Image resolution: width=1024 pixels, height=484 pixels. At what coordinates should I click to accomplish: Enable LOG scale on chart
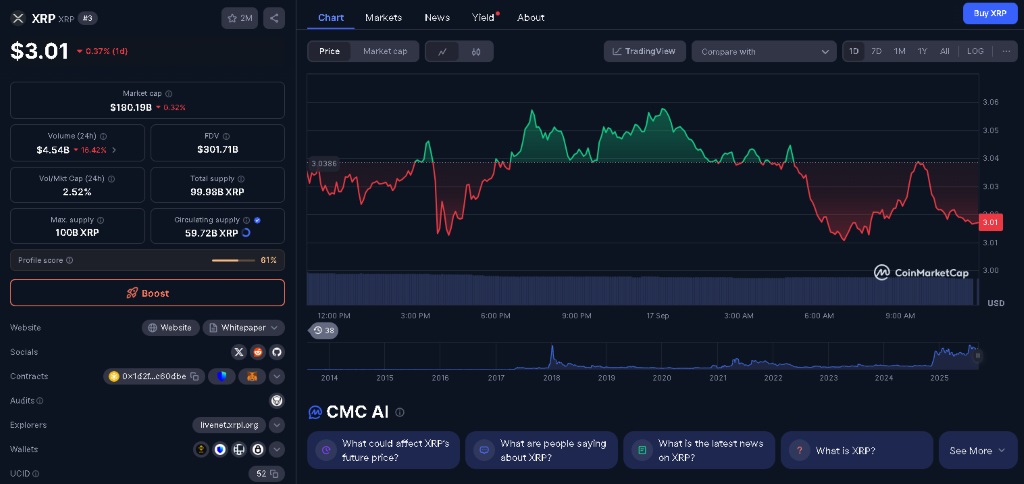(975, 51)
